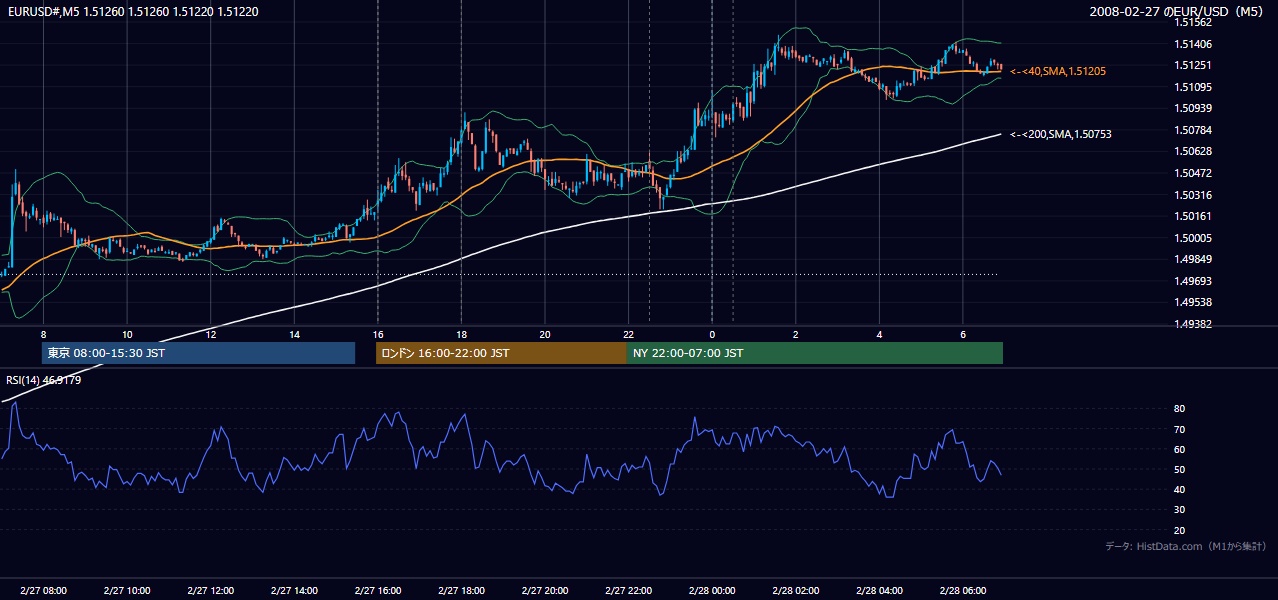Click RSI axis level 30

(x=1179, y=510)
